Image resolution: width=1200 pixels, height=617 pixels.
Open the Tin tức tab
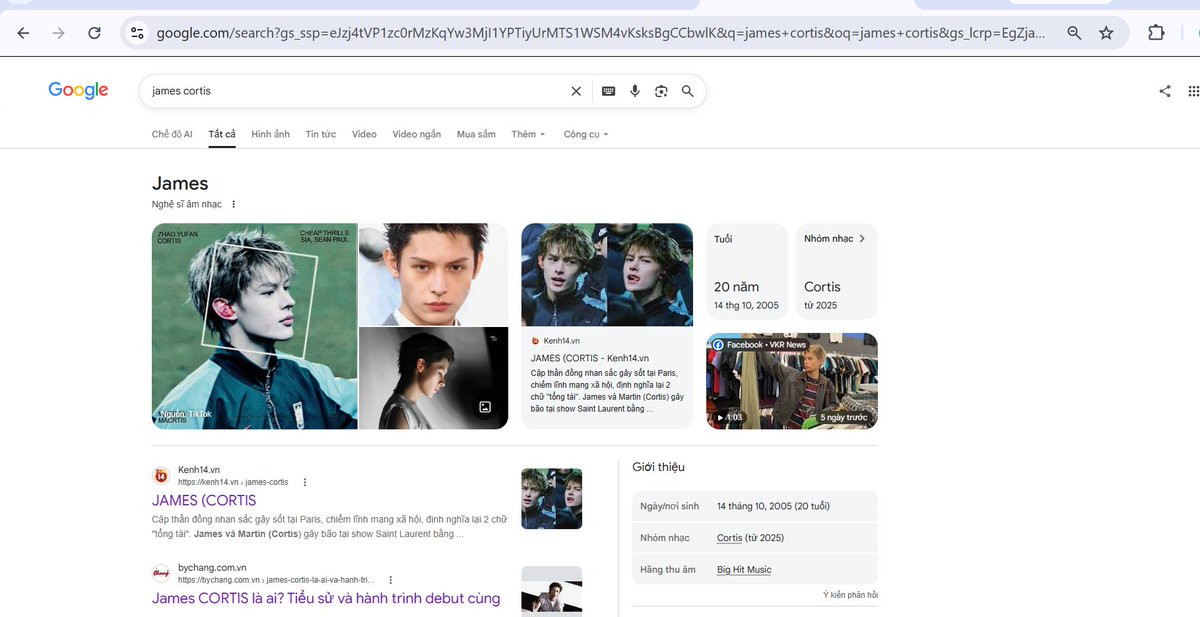click(321, 134)
